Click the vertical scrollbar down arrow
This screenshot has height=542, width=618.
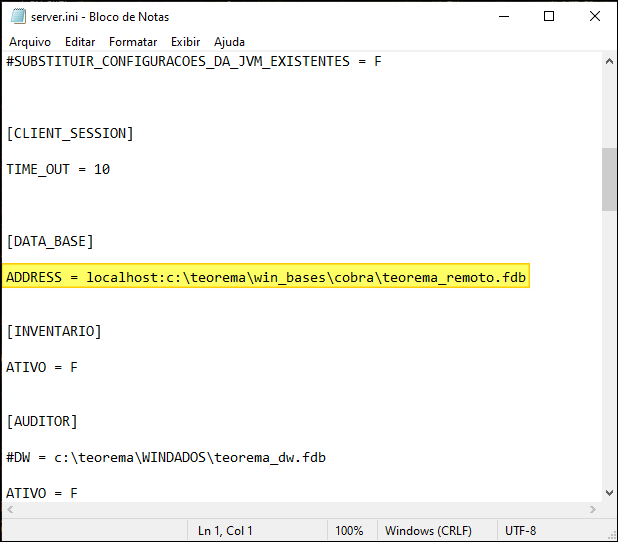pyautogui.click(x=609, y=493)
